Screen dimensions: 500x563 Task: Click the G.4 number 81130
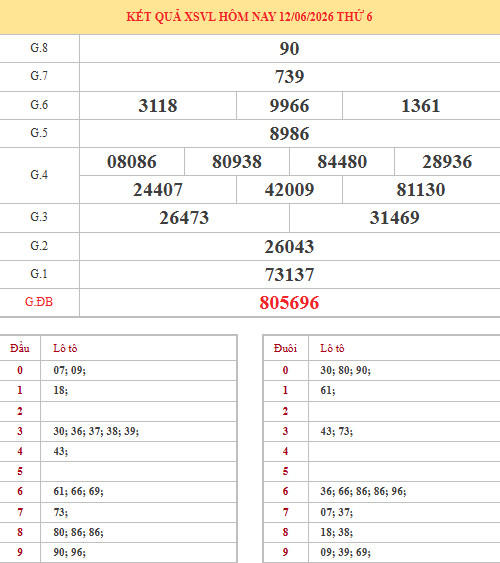click(421, 190)
